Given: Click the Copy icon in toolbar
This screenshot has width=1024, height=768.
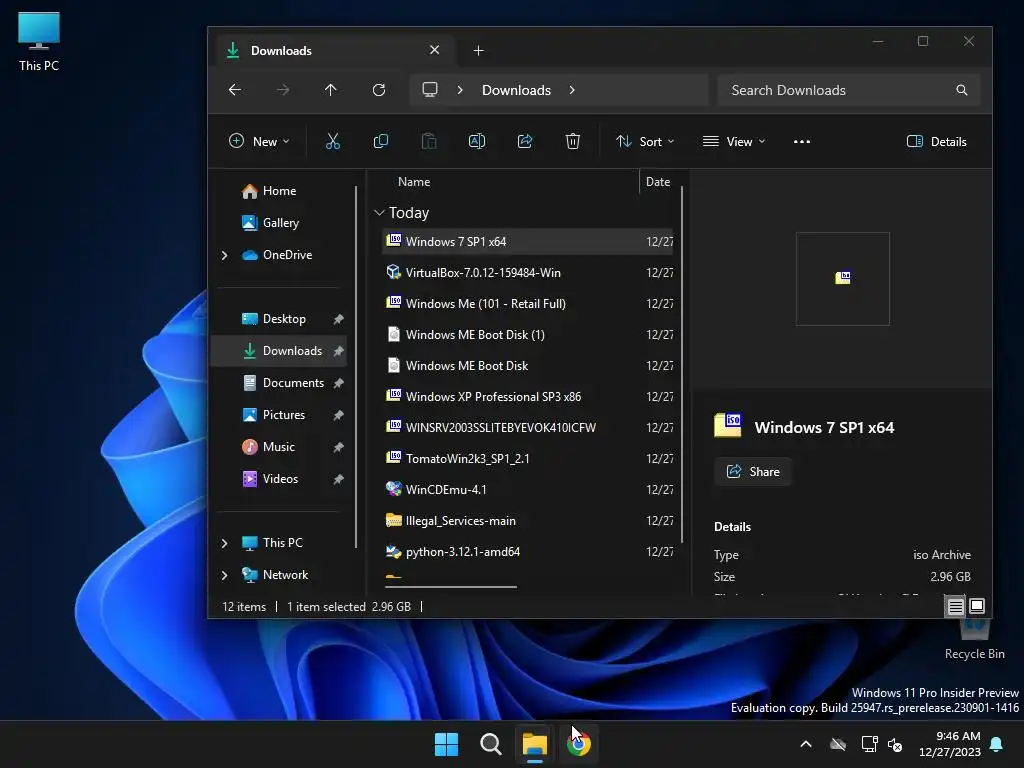Looking at the screenshot, I should click(381, 141).
